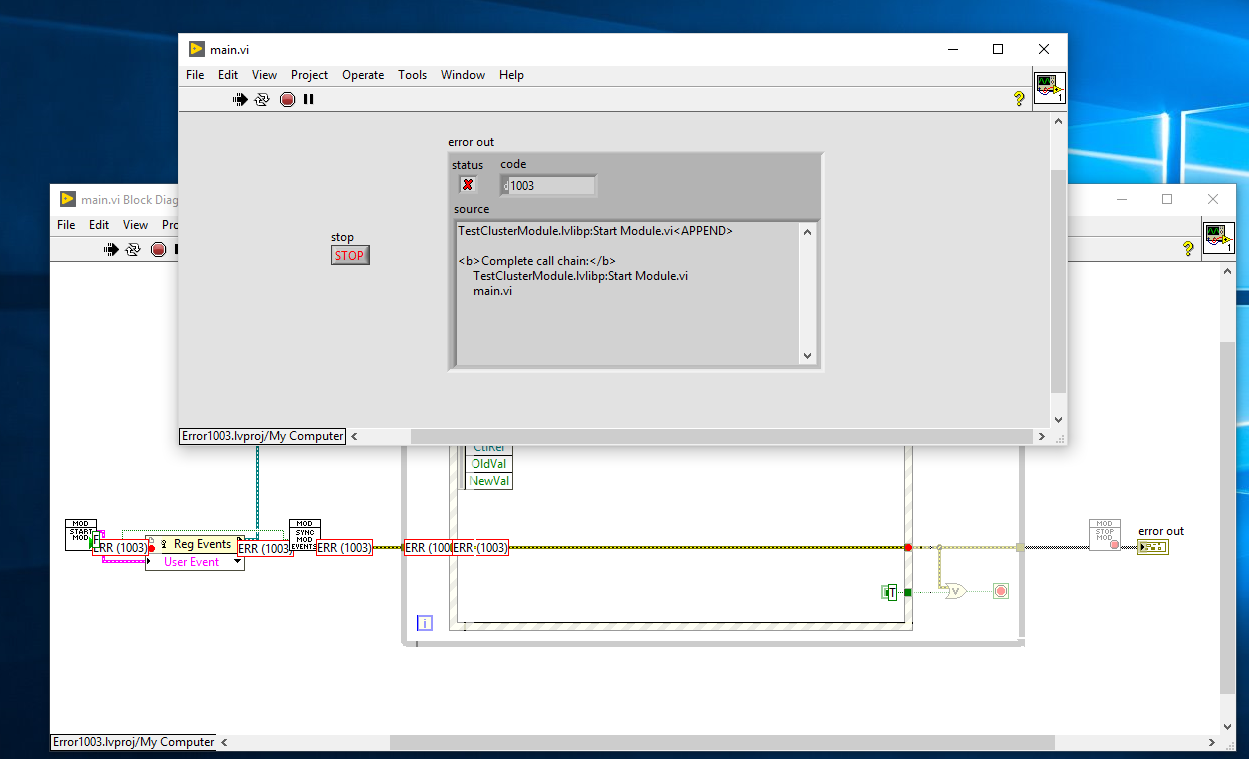Click the error out cluster terminal

coord(1152,547)
